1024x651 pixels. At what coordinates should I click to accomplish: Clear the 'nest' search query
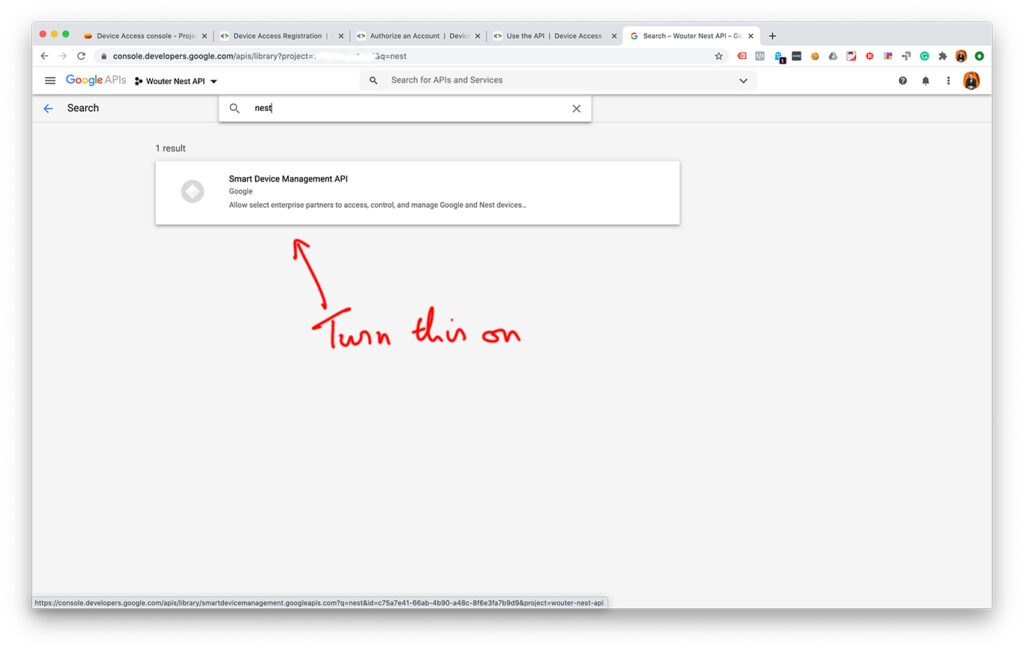point(576,108)
